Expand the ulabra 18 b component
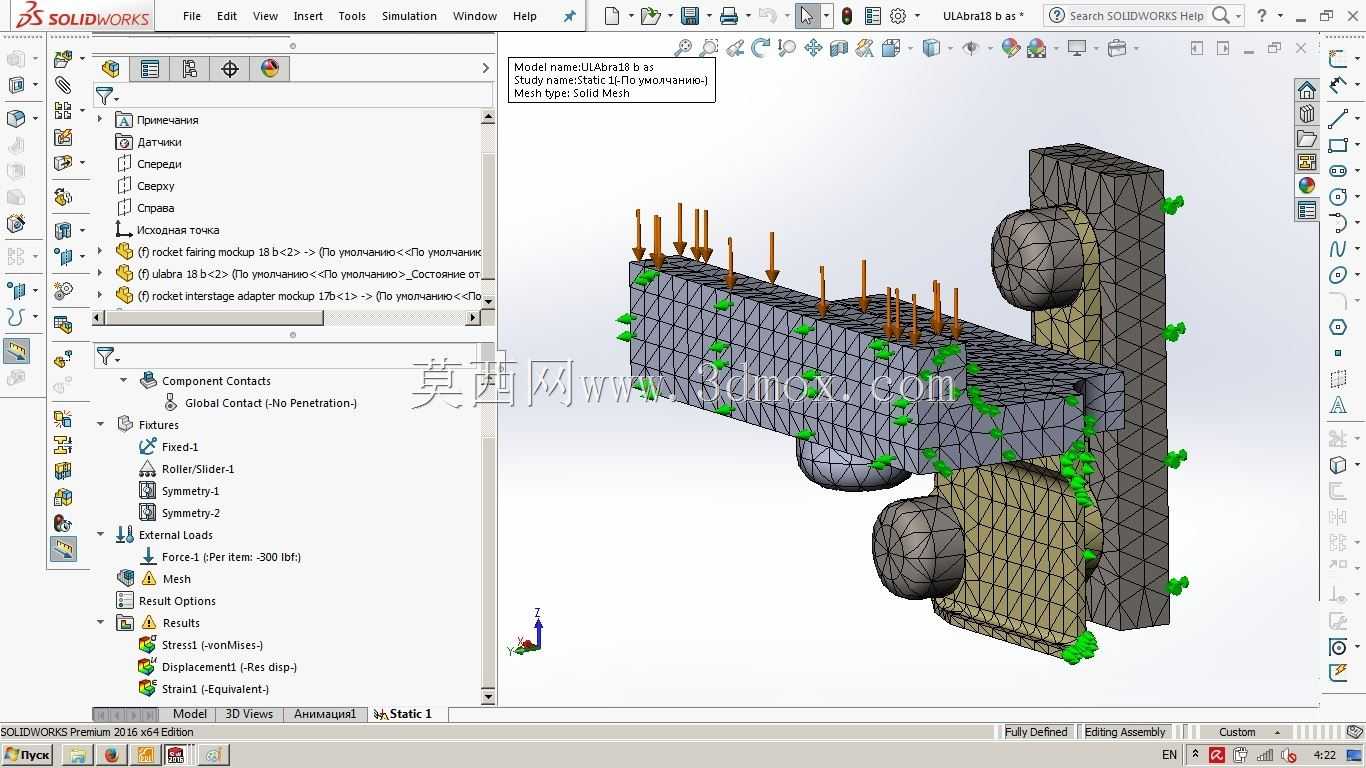Image resolution: width=1366 pixels, height=768 pixels. [x=100, y=274]
